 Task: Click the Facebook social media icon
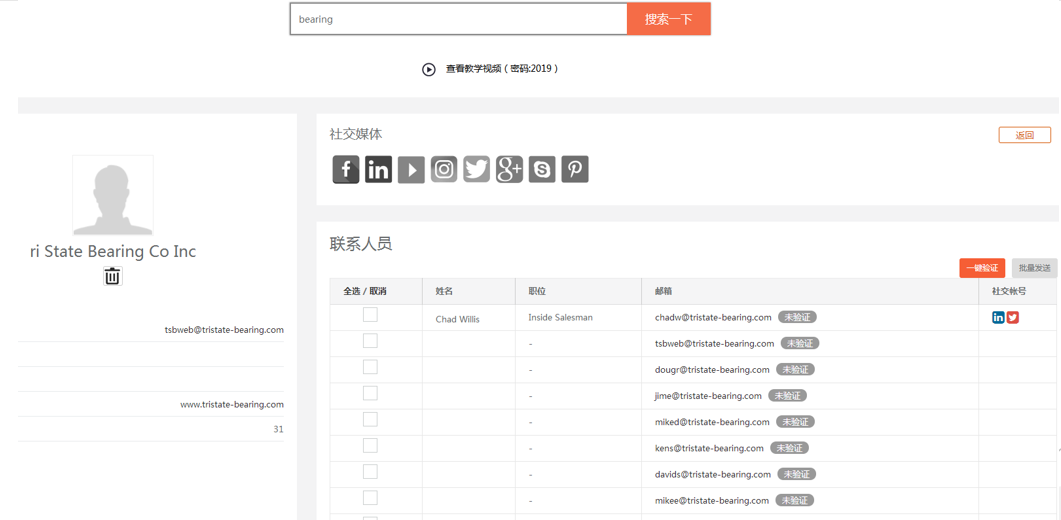[x=346, y=169]
